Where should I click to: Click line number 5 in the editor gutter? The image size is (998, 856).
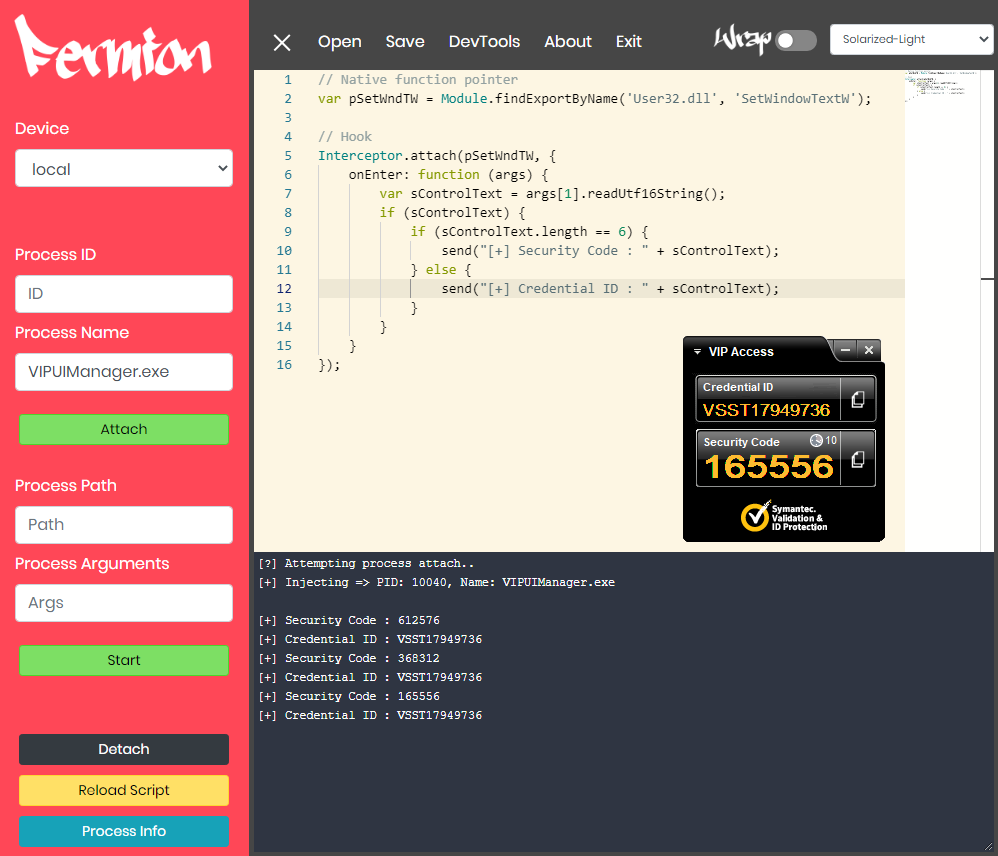coord(288,156)
